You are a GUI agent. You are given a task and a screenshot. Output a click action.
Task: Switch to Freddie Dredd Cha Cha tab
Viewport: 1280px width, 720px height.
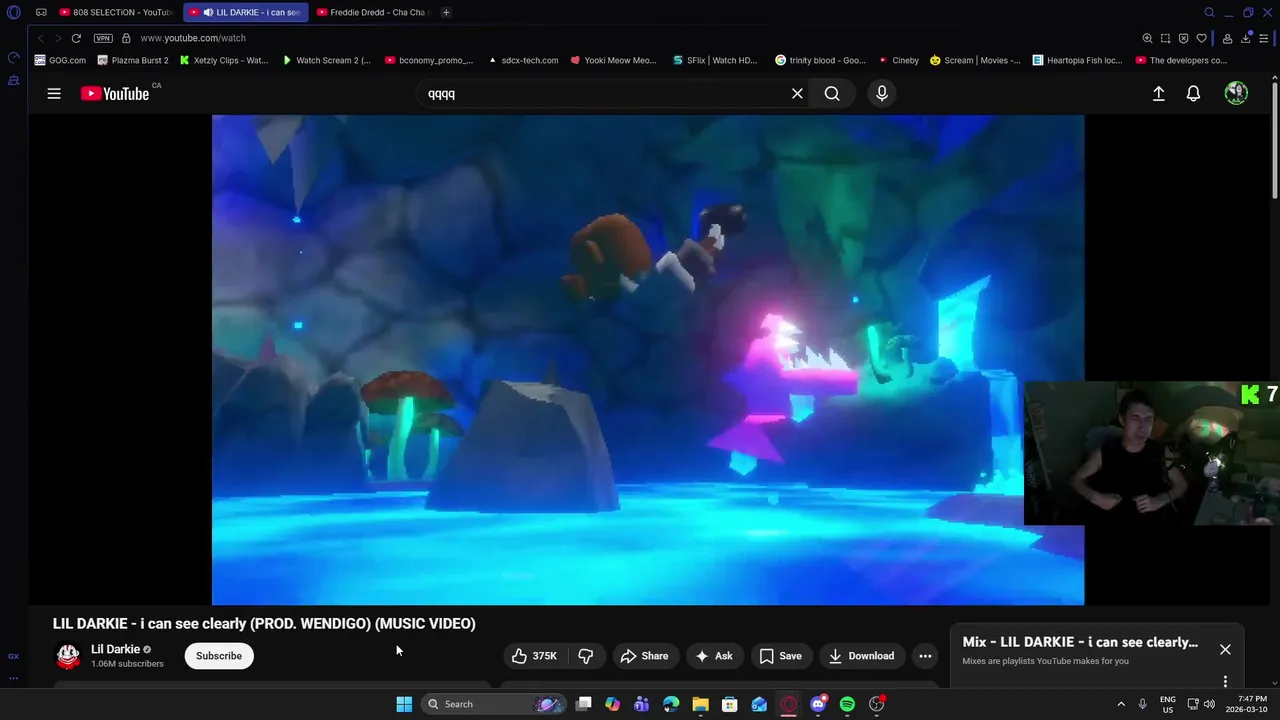coord(372,12)
